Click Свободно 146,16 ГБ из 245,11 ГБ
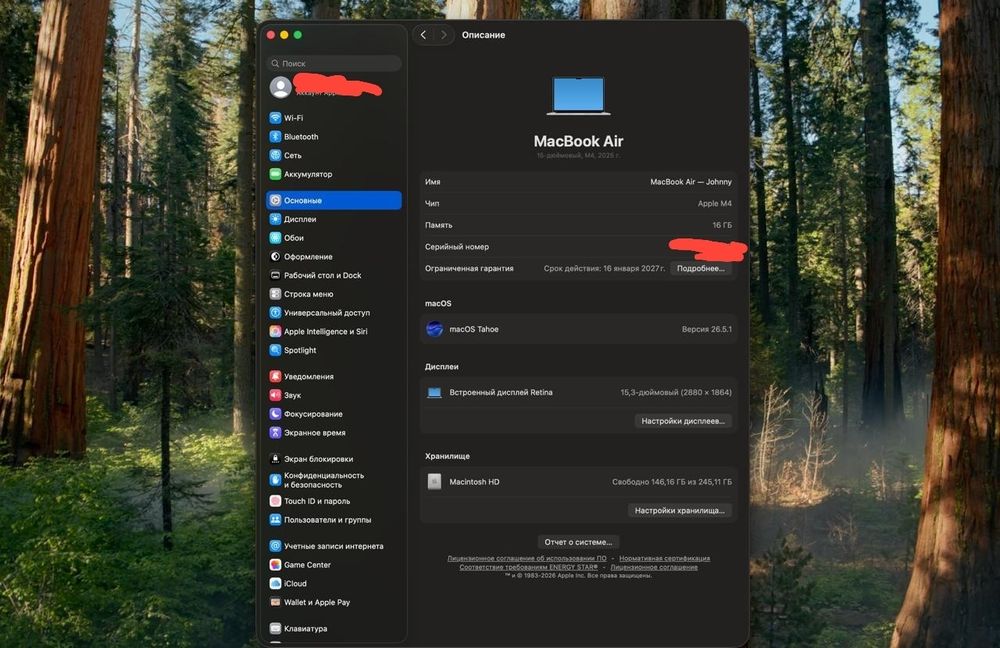The image size is (1000, 648). 672,482
